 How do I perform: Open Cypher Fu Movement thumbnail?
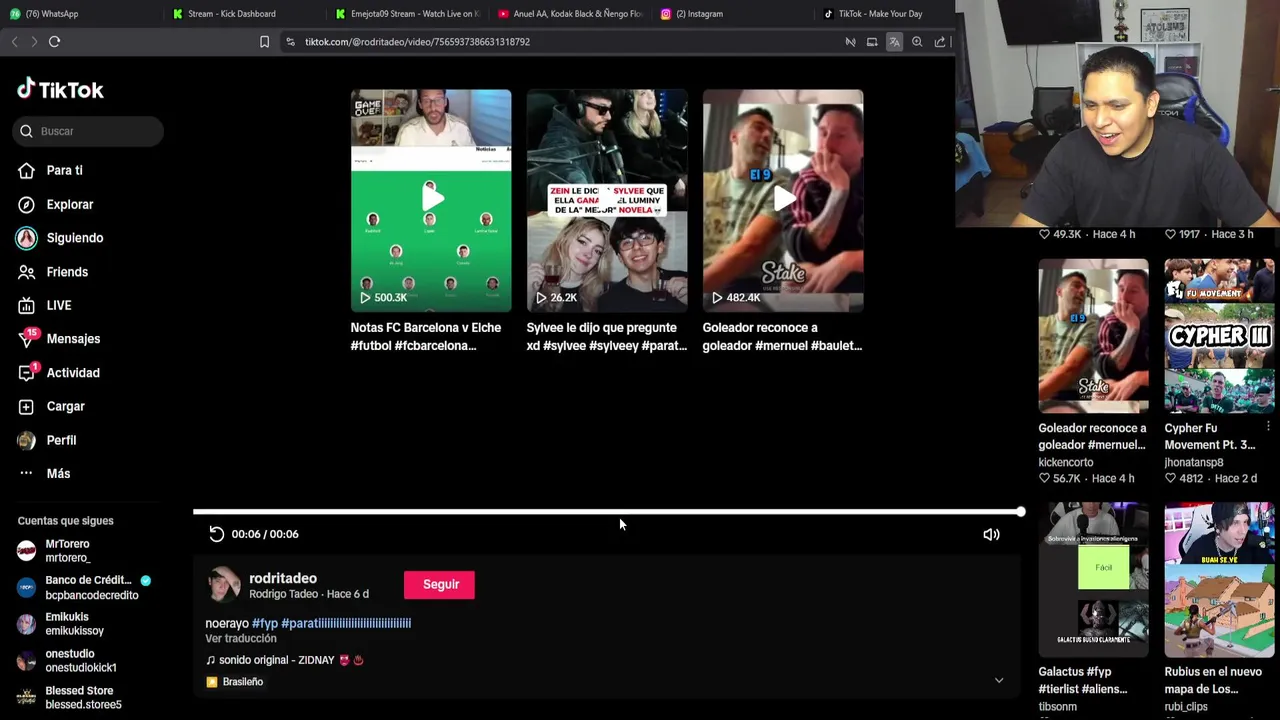pos(1219,335)
